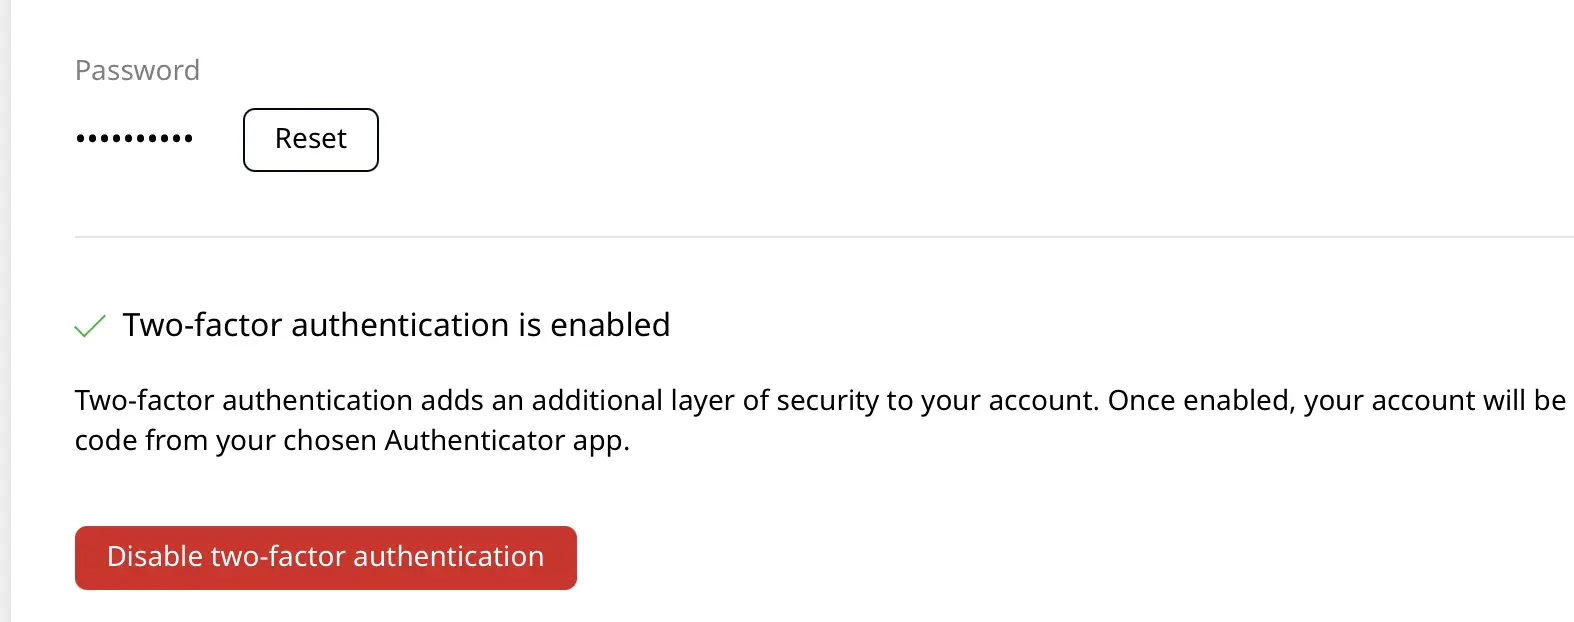This screenshot has height=622, width=1574.
Task: Select the hidden password field under 'Password'
Action: click(133, 137)
